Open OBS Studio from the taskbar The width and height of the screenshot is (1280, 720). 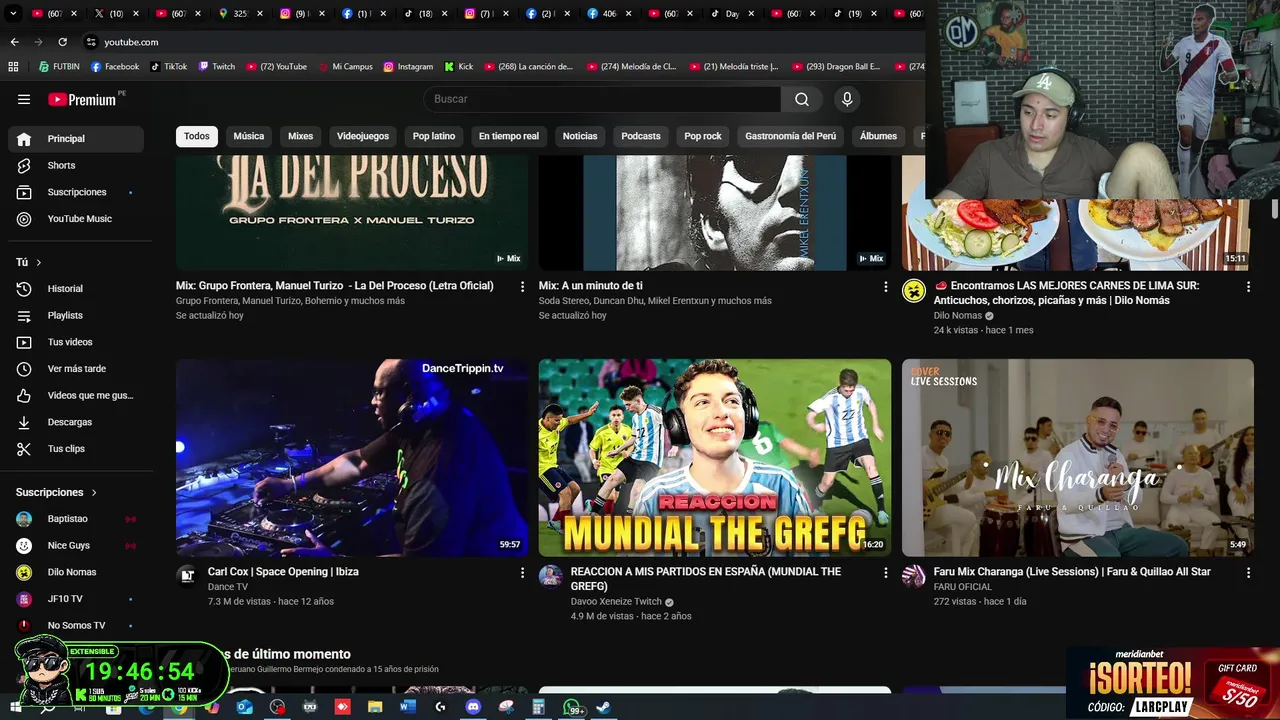(277, 707)
